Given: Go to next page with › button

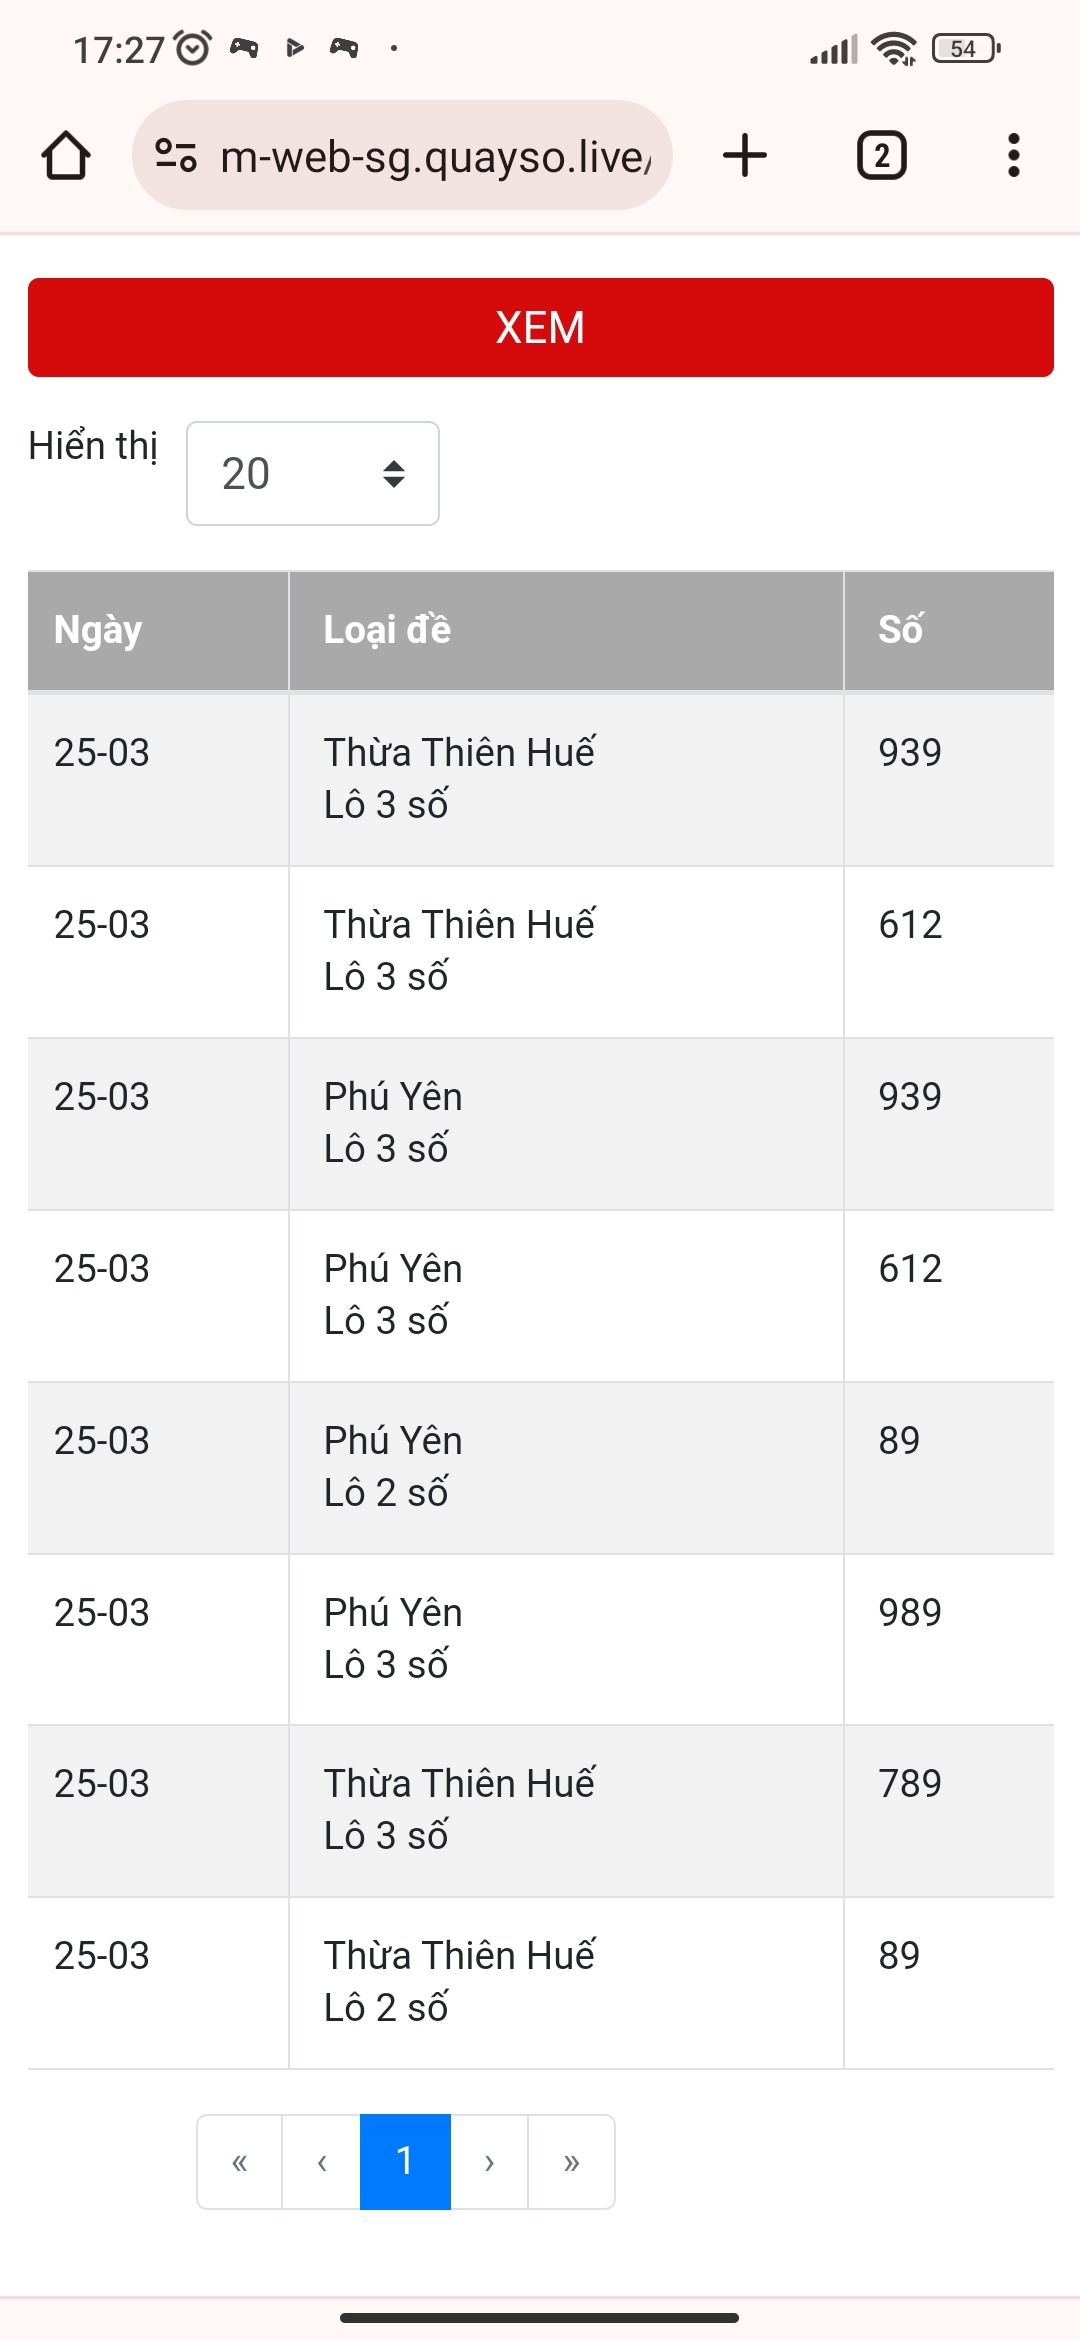Looking at the screenshot, I should [x=489, y=2162].
